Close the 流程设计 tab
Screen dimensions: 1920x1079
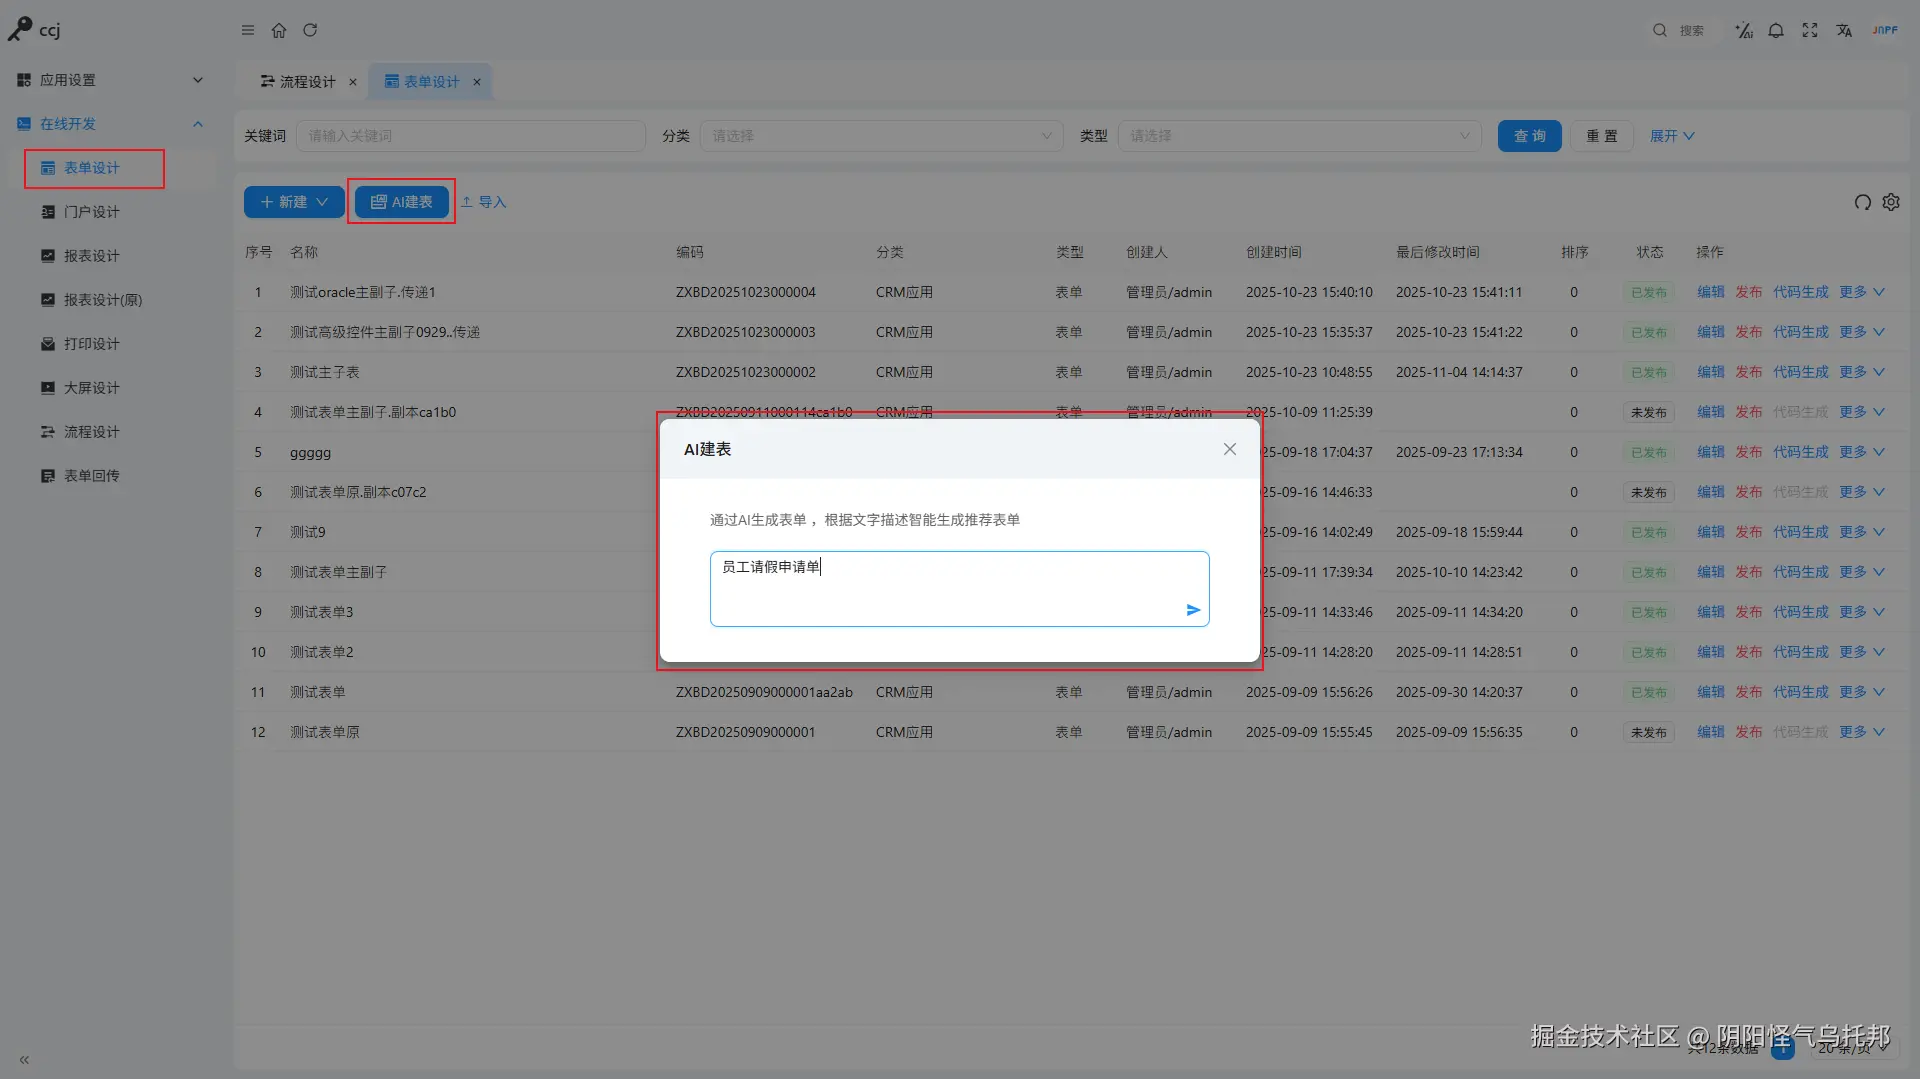(353, 82)
